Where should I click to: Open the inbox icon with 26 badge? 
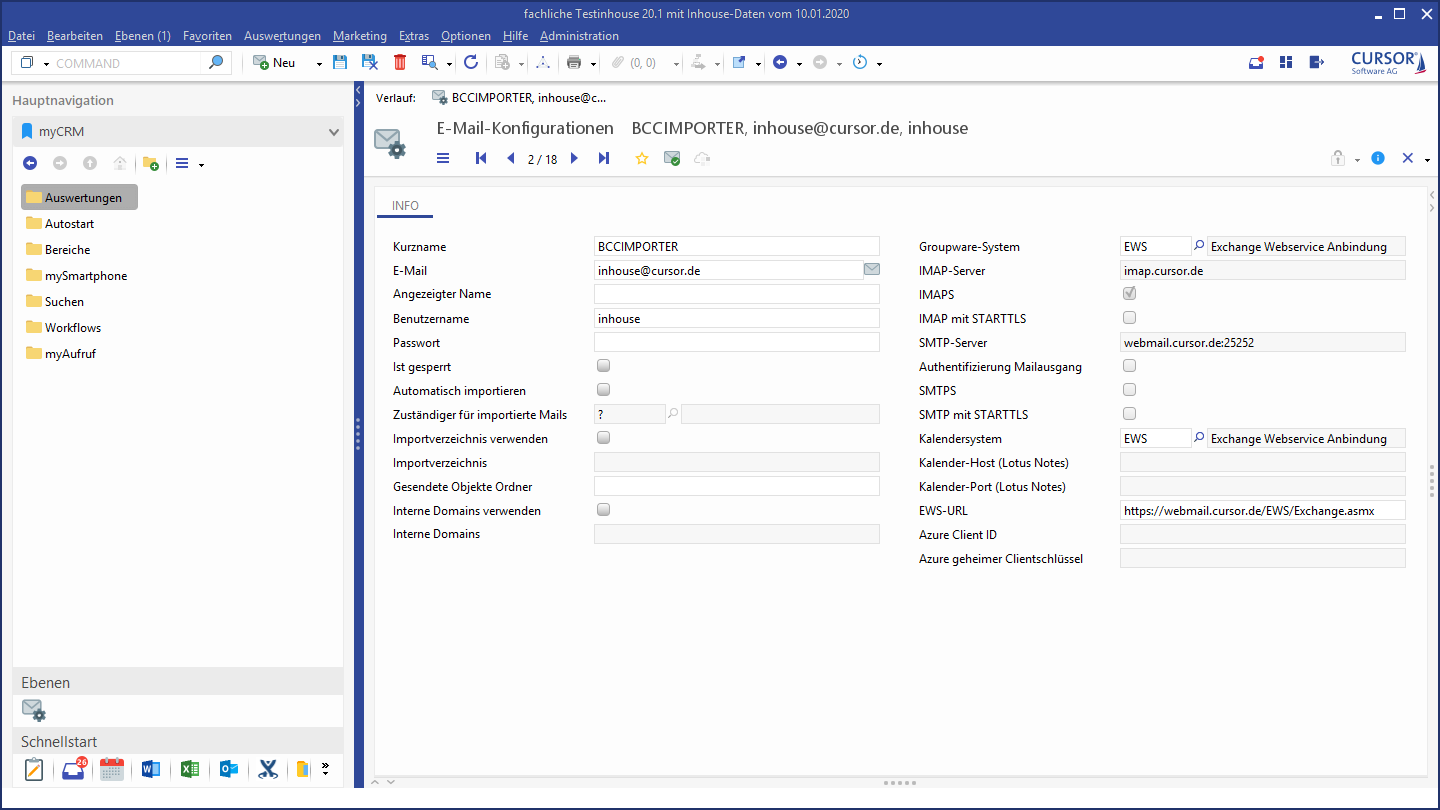[x=73, y=769]
